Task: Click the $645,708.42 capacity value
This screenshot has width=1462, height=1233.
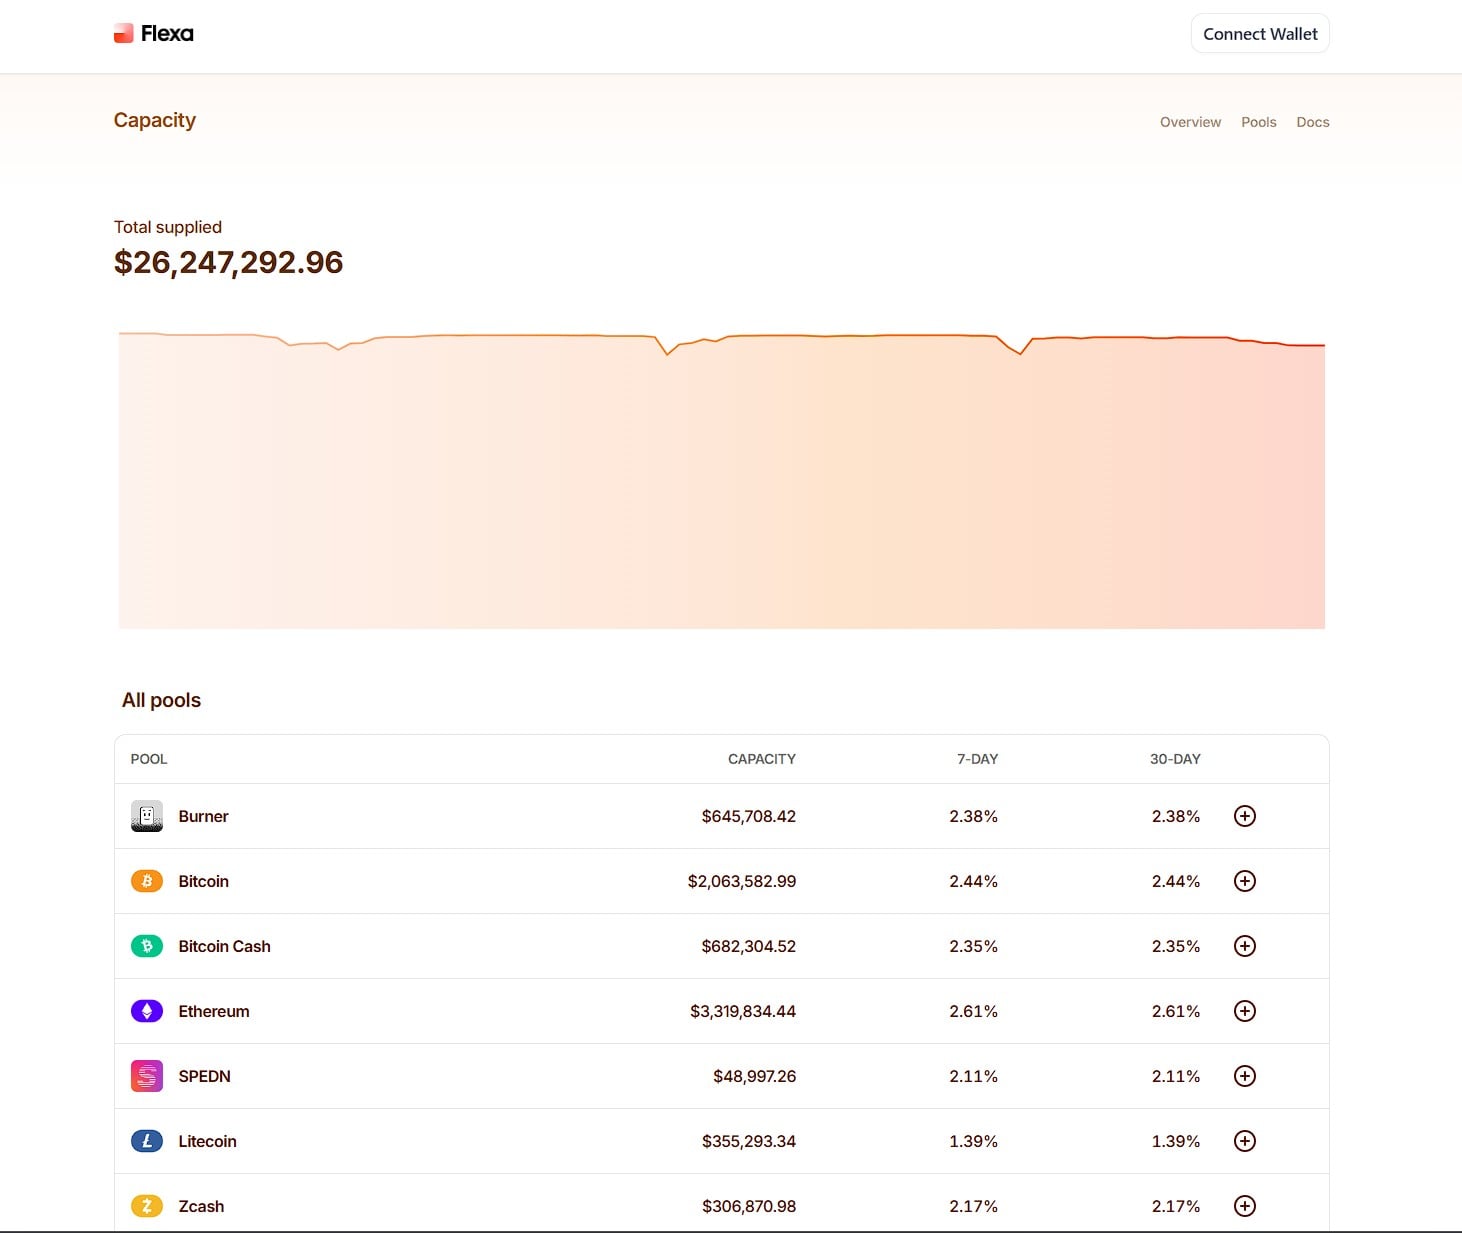Action: (749, 816)
